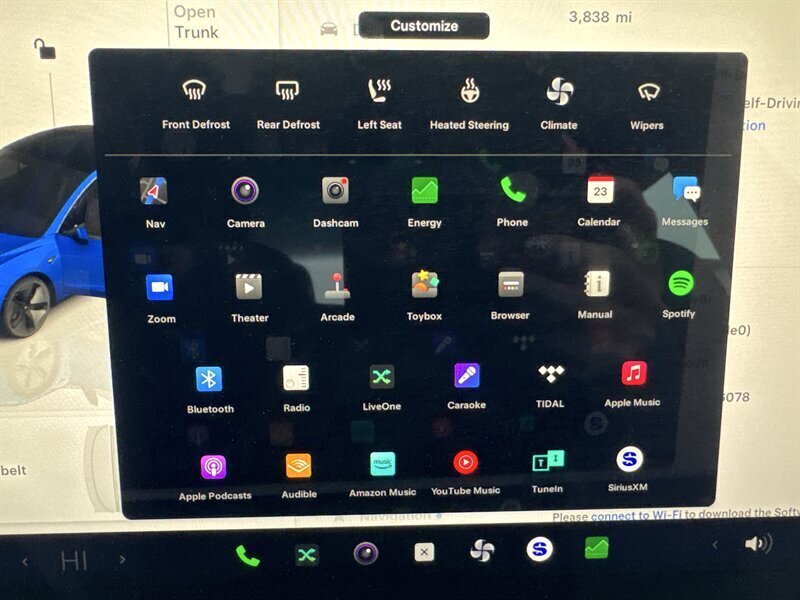Lower temperature with left arrow by HI
This screenshot has height=600, width=800.
coord(26,561)
